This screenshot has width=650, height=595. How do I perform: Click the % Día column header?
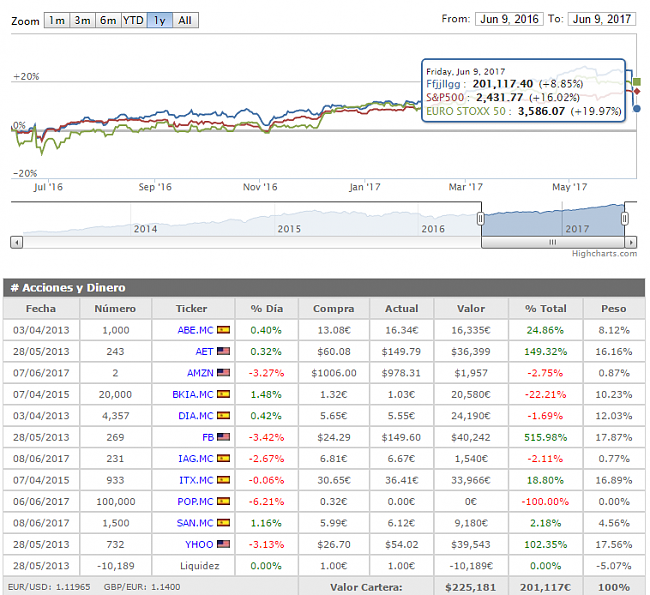pyautogui.click(x=267, y=309)
